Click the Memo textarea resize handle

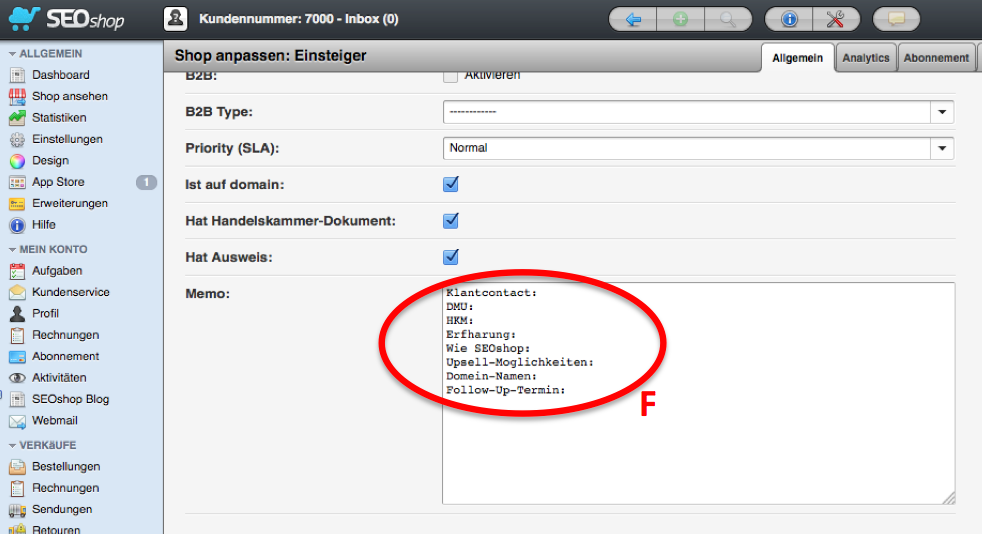948,497
